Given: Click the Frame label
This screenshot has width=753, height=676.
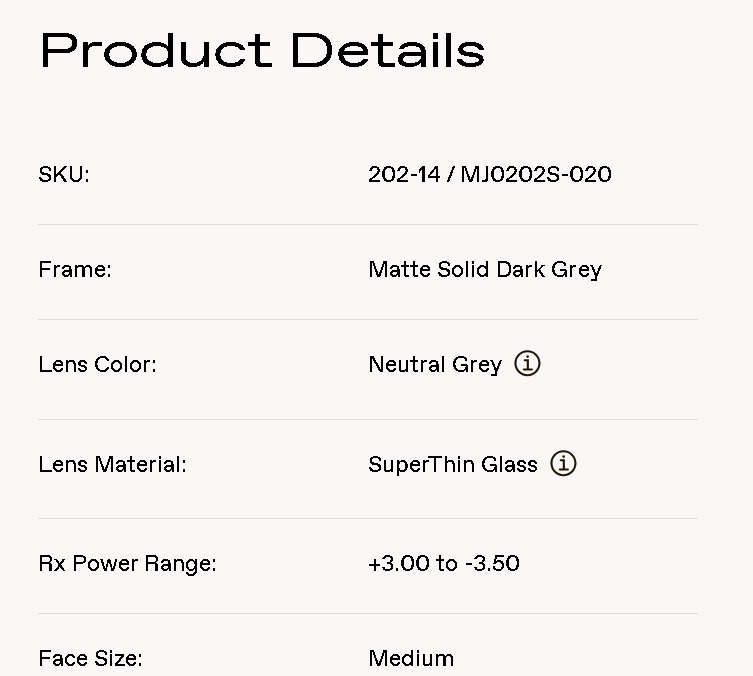Looking at the screenshot, I should (75, 269).
